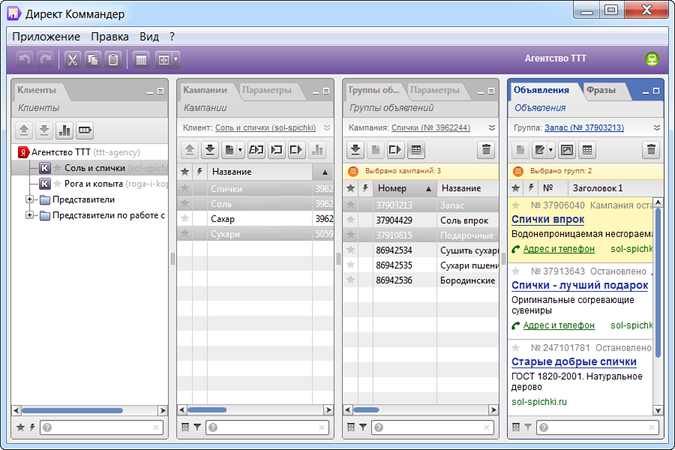This screenshot has height=450, width=675.
Task: Click the Redo icon in main toolbar
Action: pyautogui.click(x=45, y=59)
